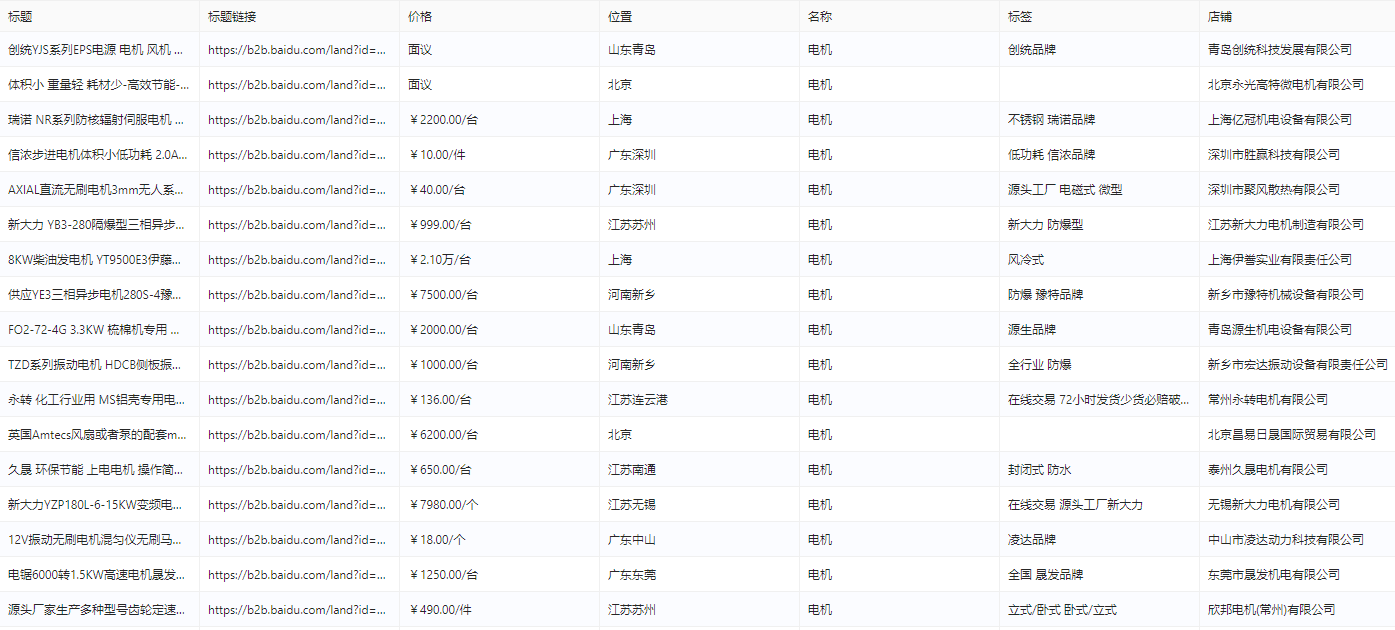Click the 标题链接 column header
This screenshot has width=1395, height=630.
coord(232,17)
